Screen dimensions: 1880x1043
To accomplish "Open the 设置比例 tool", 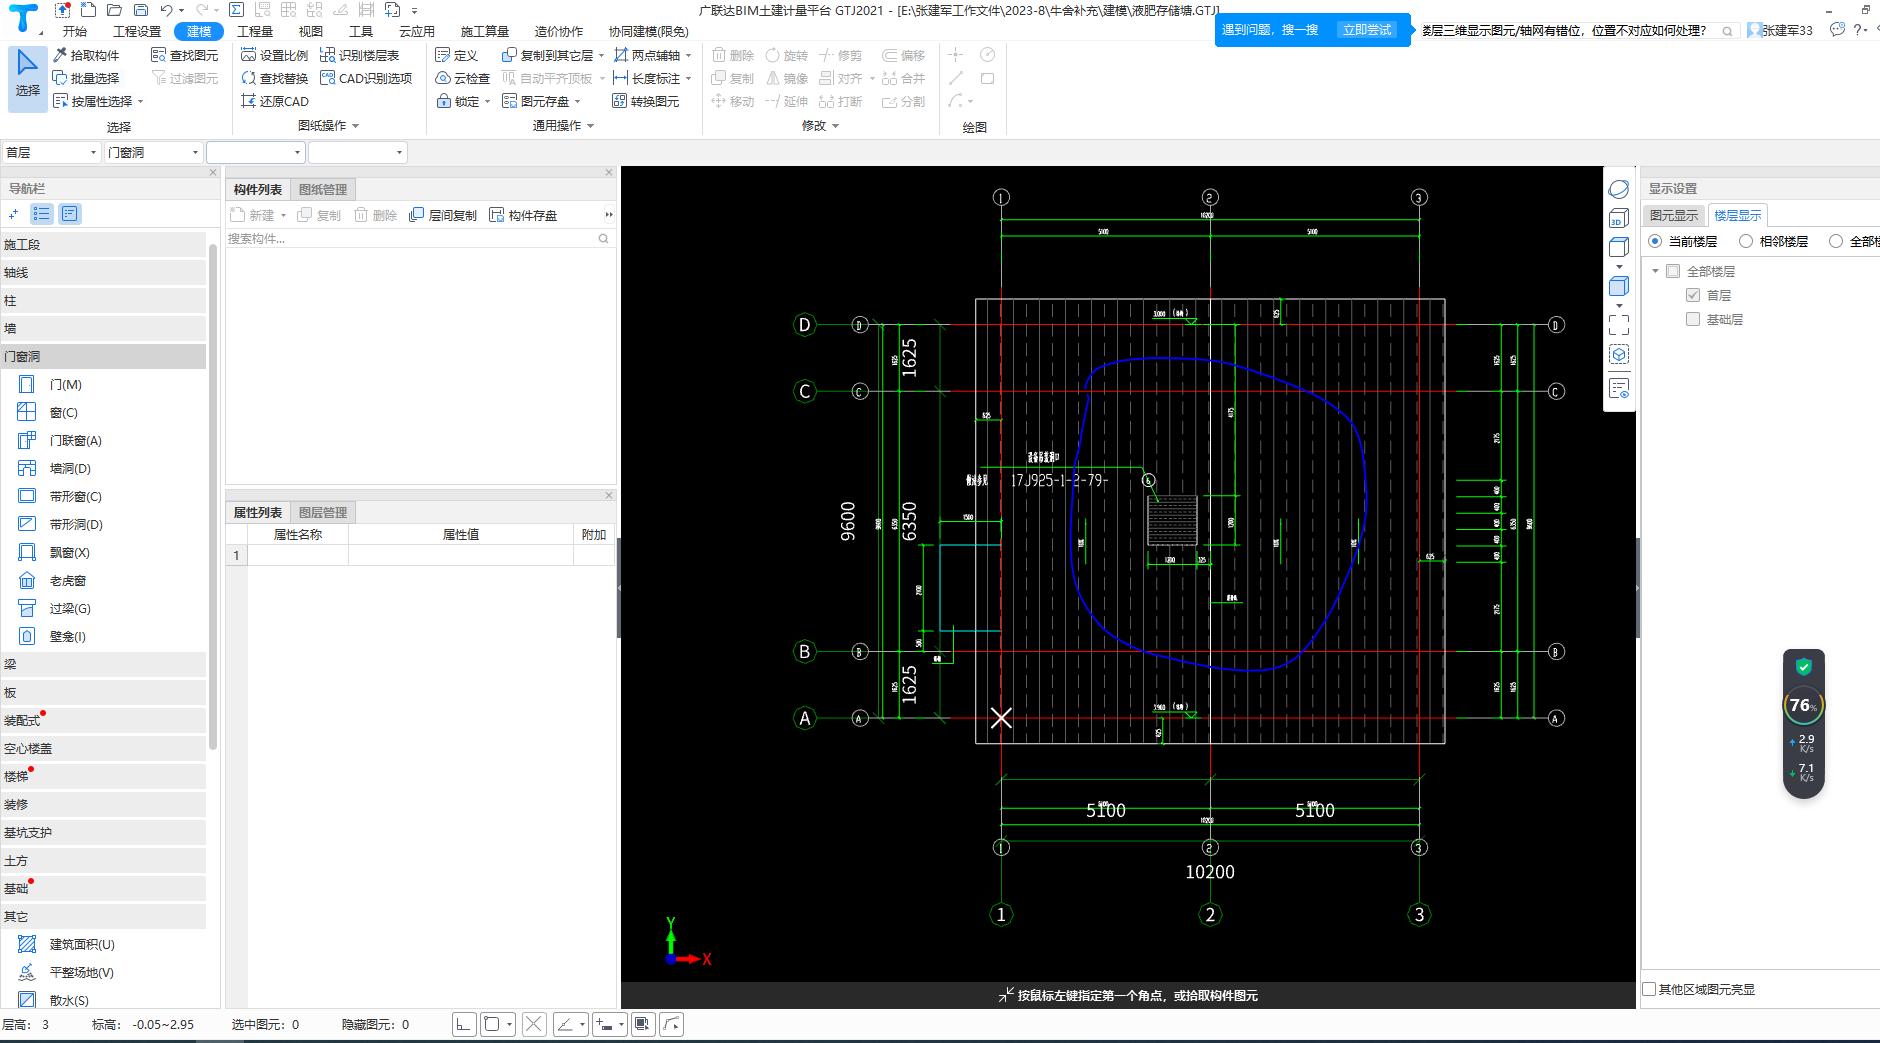I will pos(275,55).
